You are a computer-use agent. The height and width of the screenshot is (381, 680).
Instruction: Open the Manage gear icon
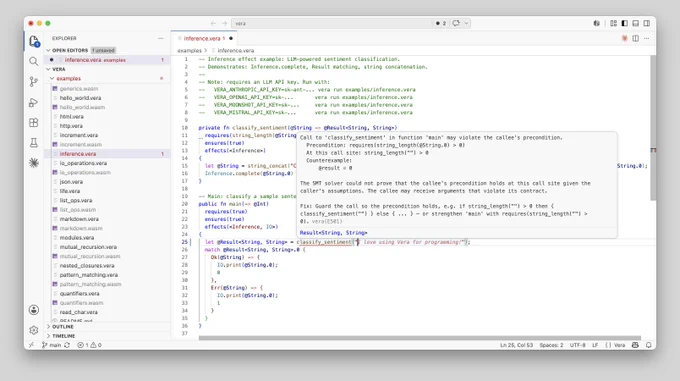(x=34, y=330)
